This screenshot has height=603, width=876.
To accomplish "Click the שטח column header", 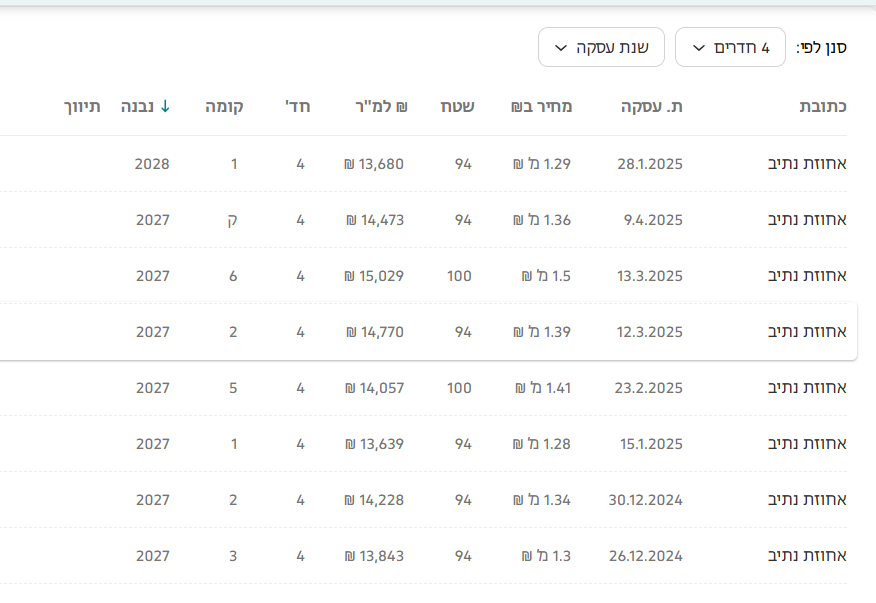I will 457,106.
